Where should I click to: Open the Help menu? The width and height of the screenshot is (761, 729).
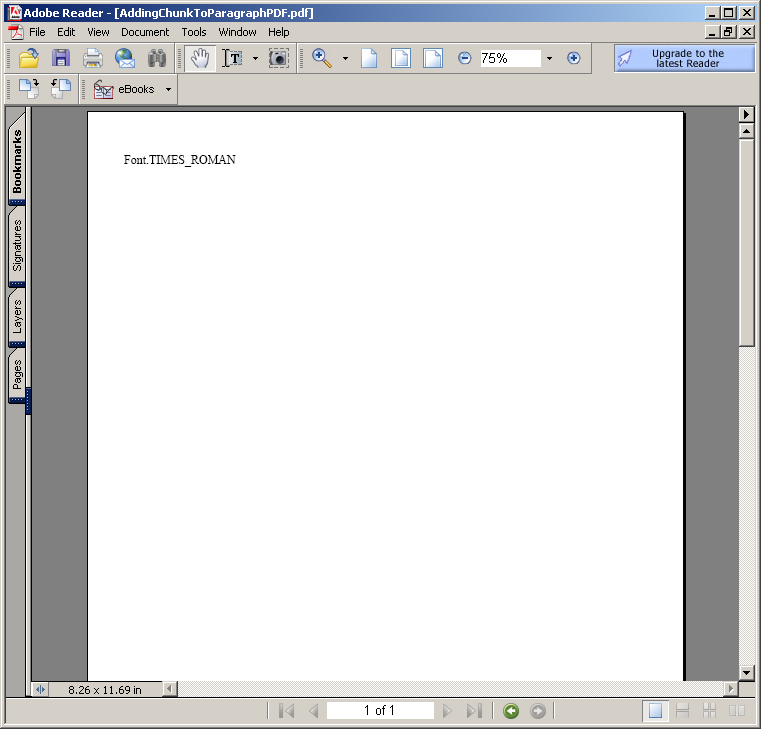coord(279,32)
